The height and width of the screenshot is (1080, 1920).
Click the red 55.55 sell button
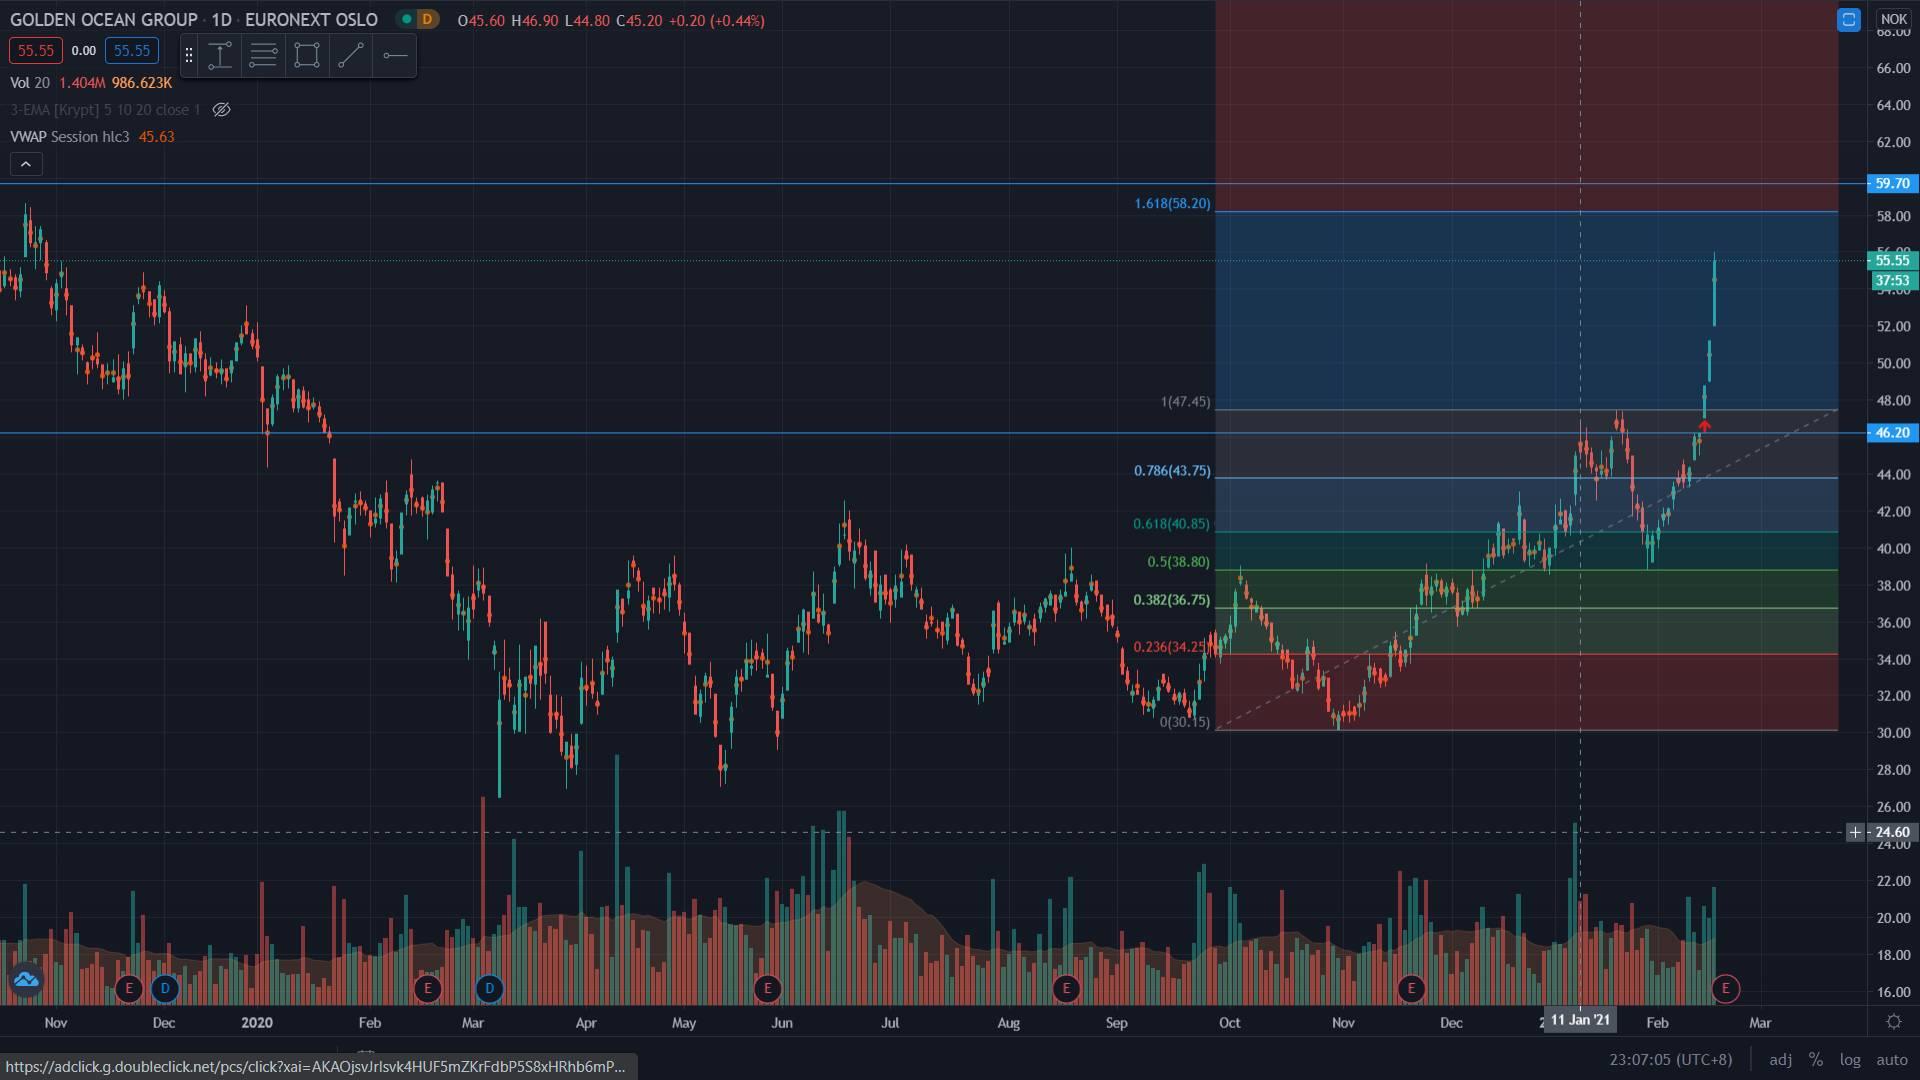point(36,50)
